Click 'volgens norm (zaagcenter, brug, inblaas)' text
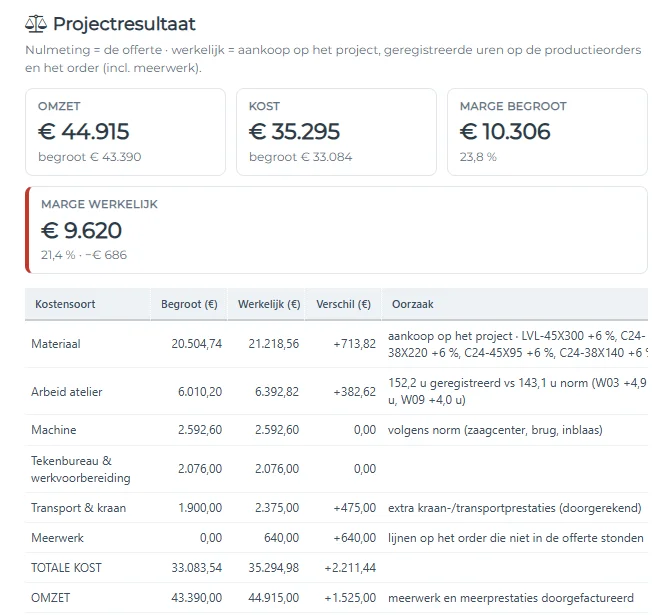 495,430
